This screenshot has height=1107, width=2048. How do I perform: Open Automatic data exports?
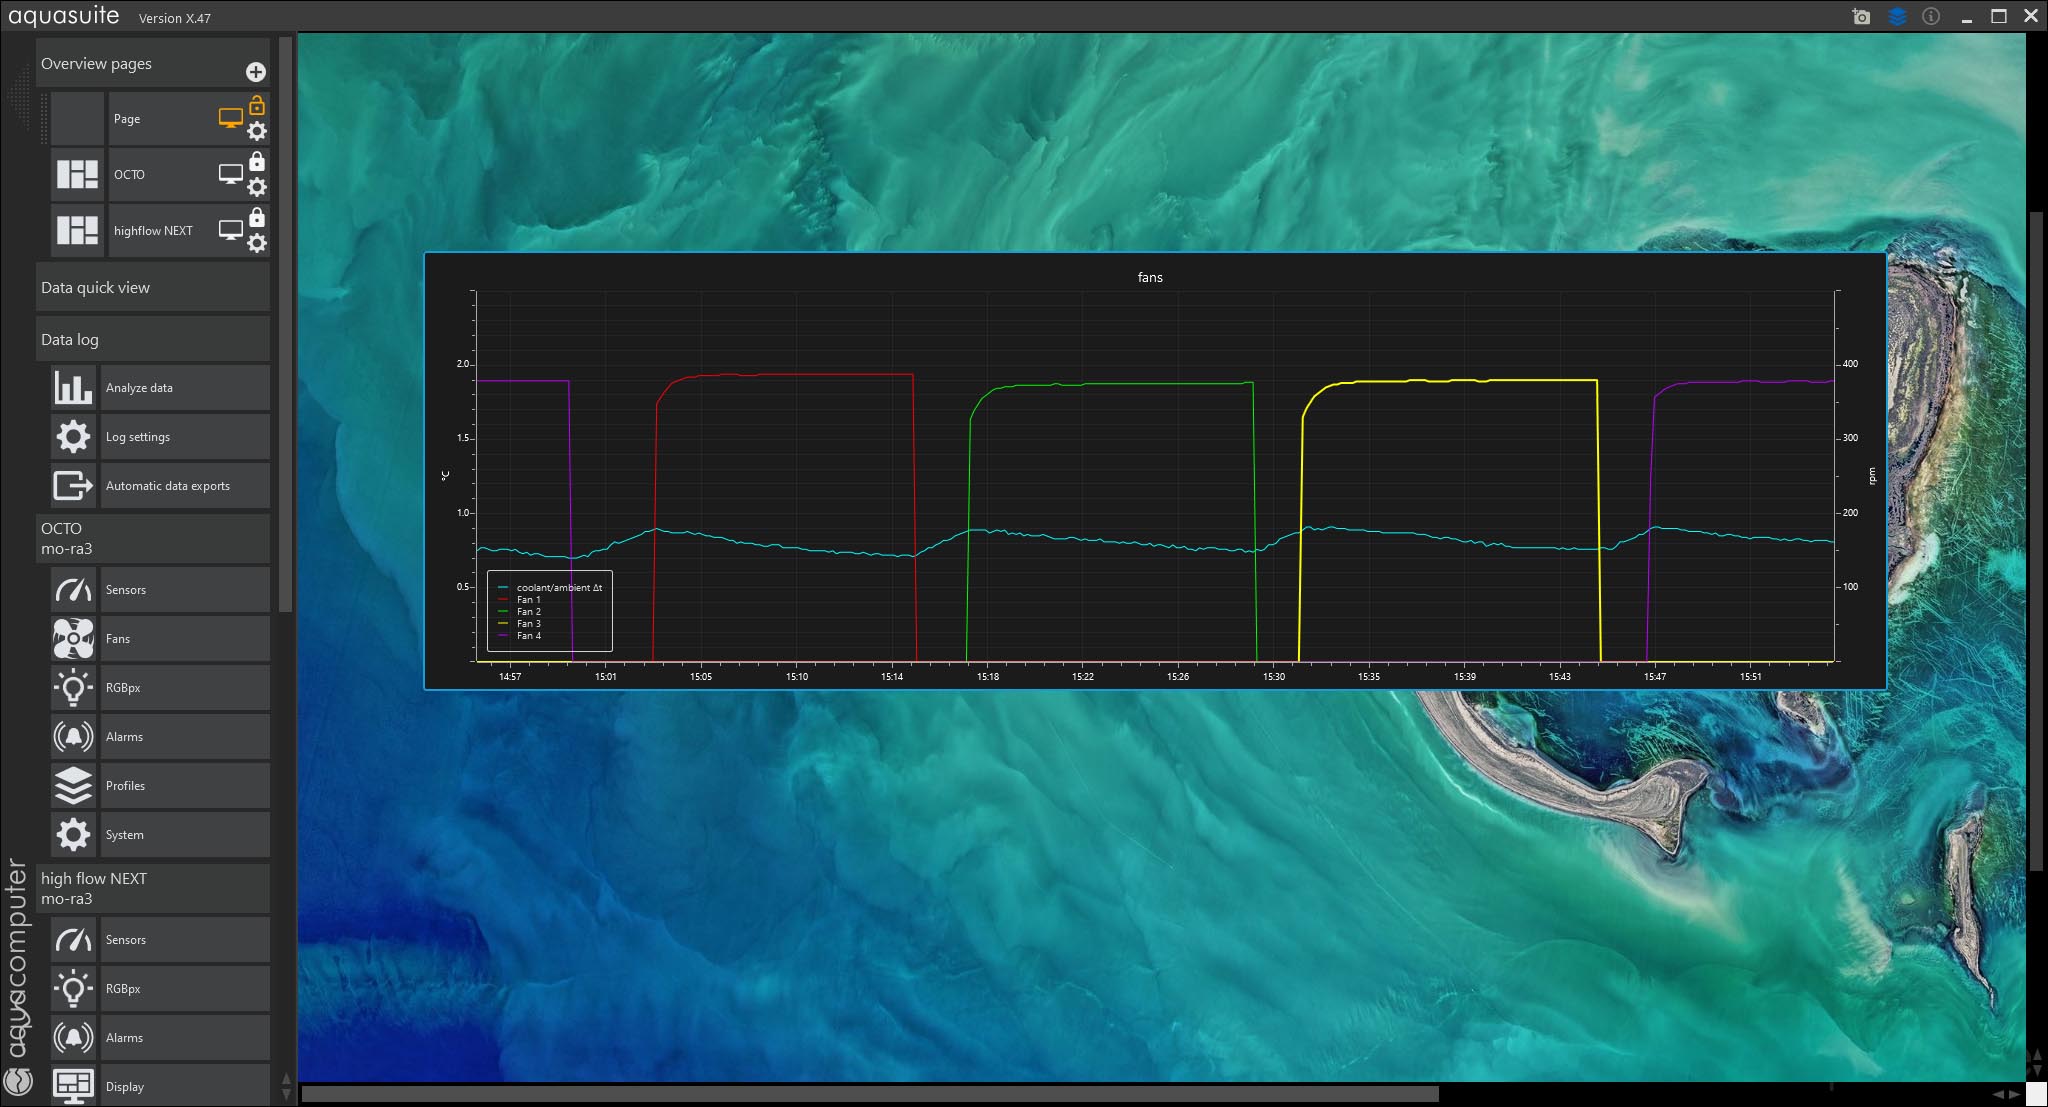point(167,486)
